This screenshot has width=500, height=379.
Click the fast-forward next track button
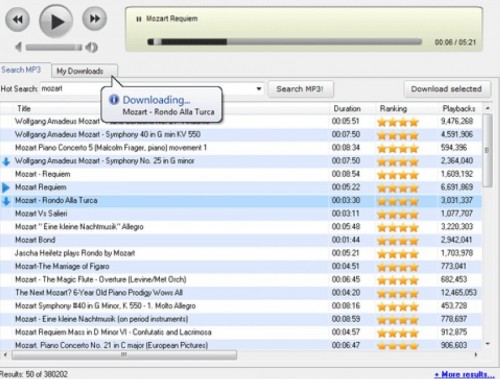pyautogui.click(x=95, y=19)
